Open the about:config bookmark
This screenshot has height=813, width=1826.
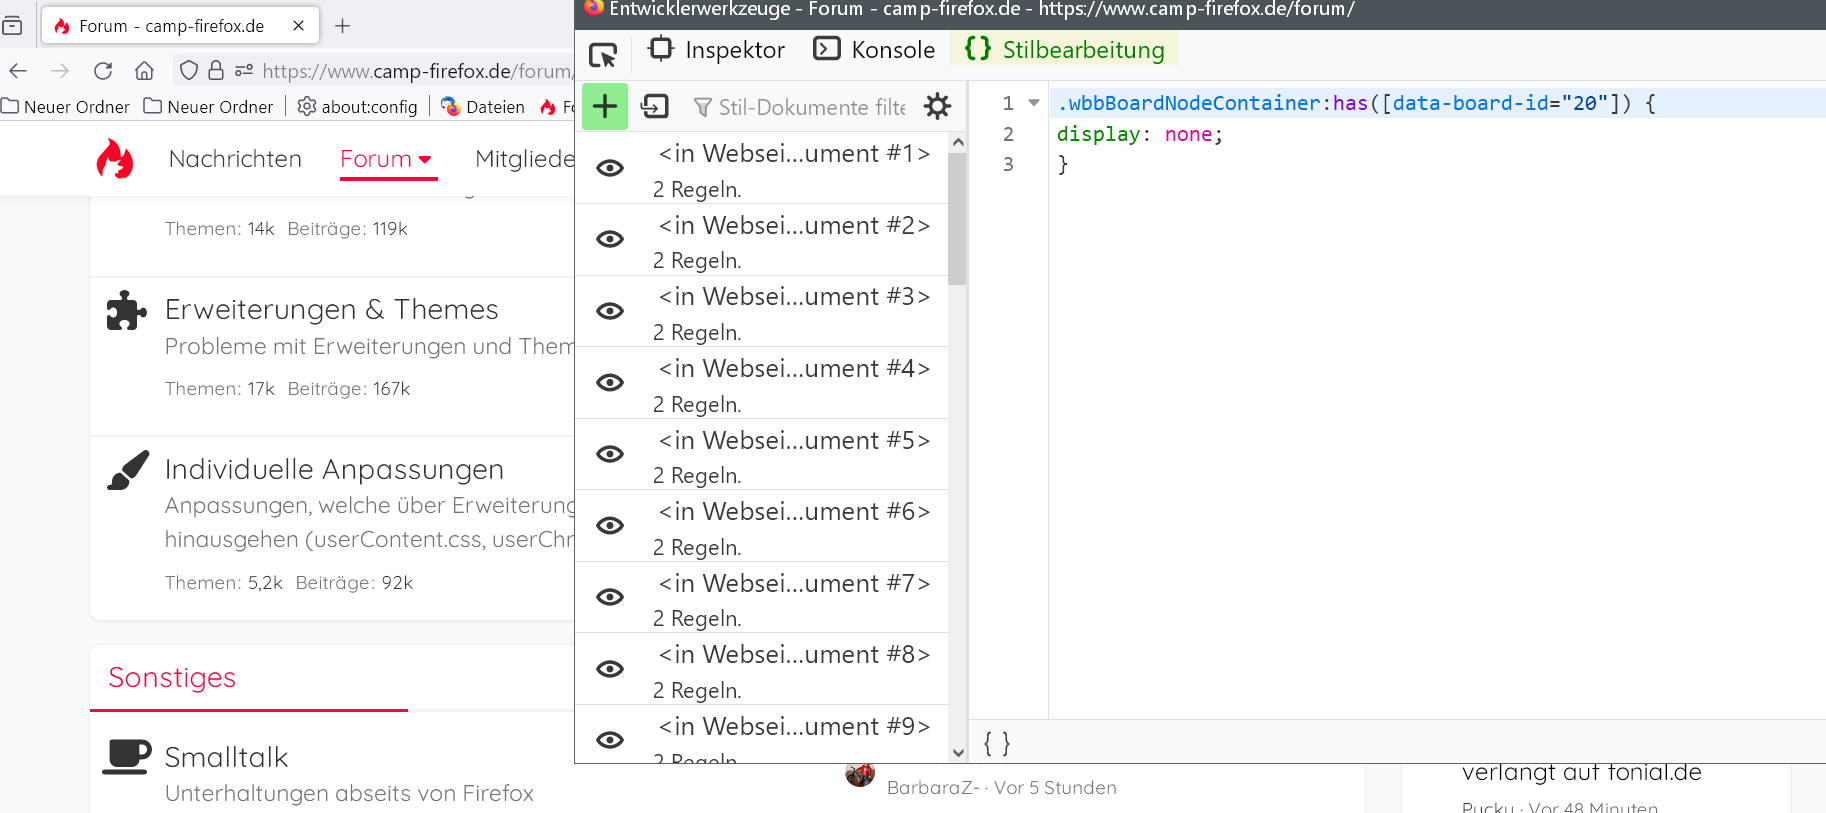(358, 107)
